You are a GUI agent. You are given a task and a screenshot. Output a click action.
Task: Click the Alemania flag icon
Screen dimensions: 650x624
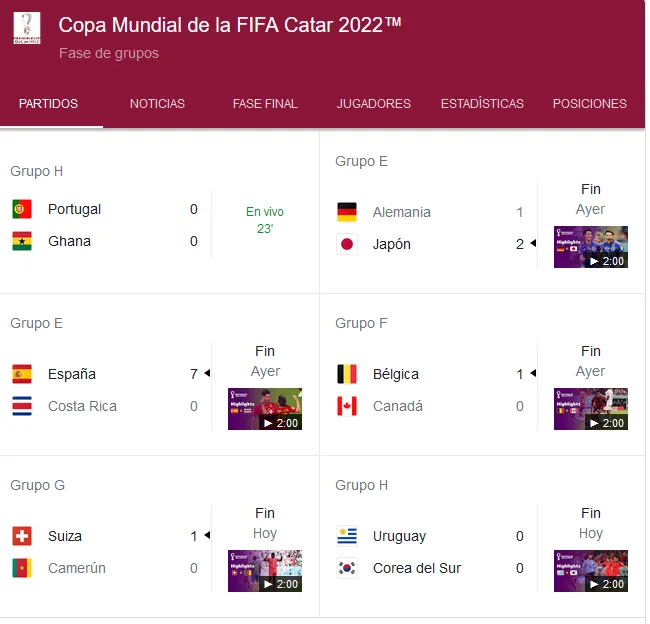[348, 213]
